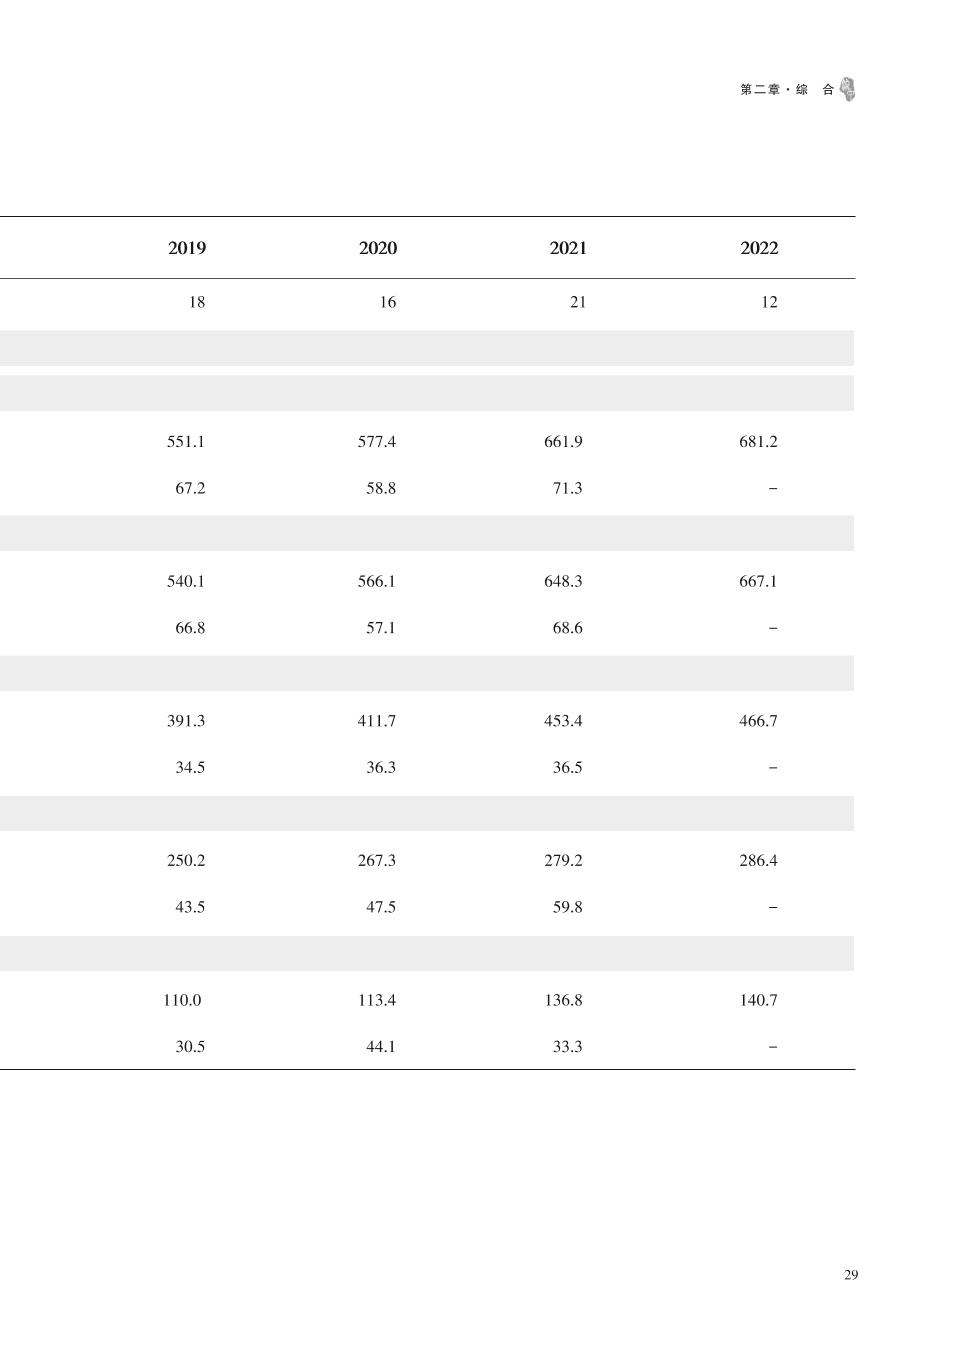This screenshot has height=1361, width=962.
Task: Select the 2022 column header
Action: pyautogui.click(x=759, y=248)
